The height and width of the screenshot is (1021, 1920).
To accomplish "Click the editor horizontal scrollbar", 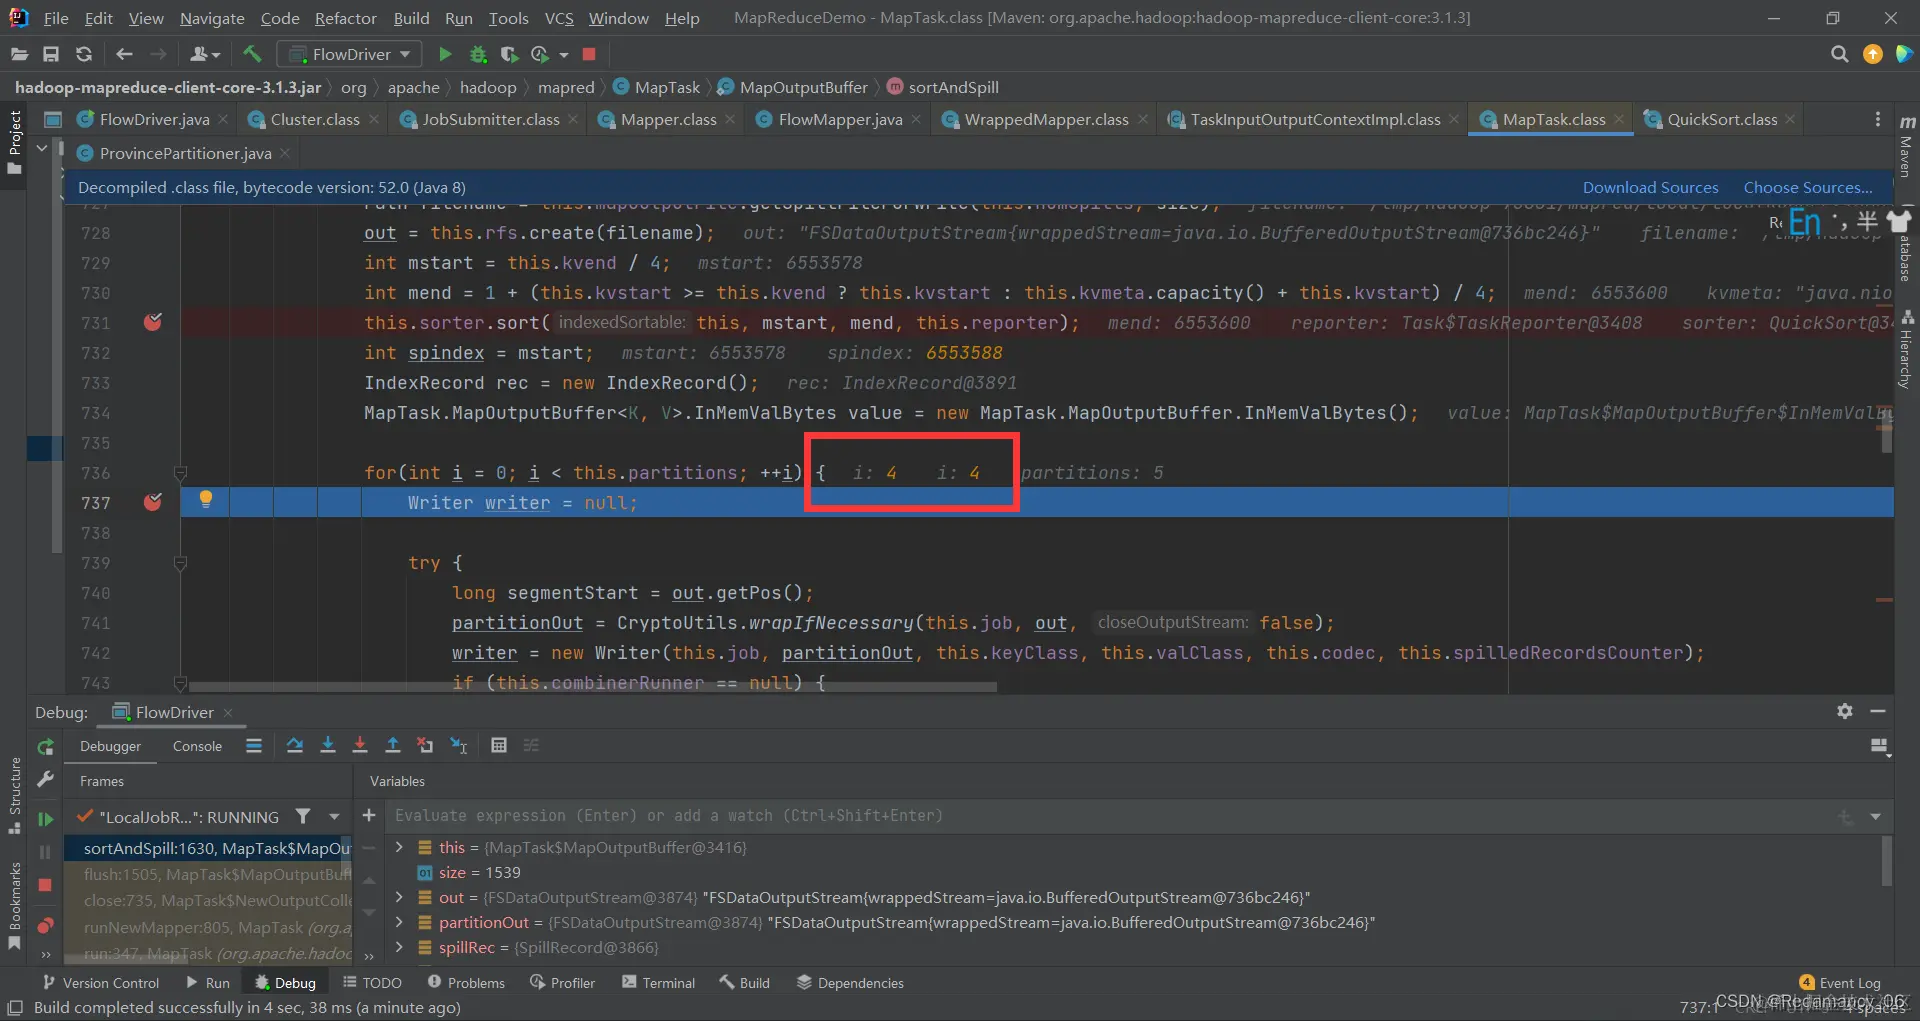I will point(593,687).
